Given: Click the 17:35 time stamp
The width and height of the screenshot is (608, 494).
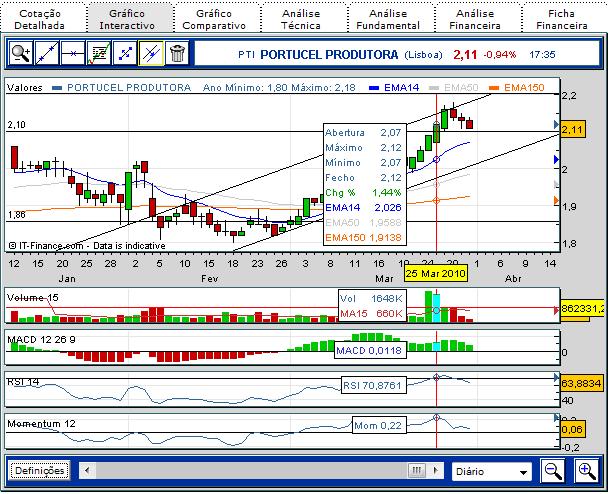Looking at the screenshot, I should pos(542,55).
